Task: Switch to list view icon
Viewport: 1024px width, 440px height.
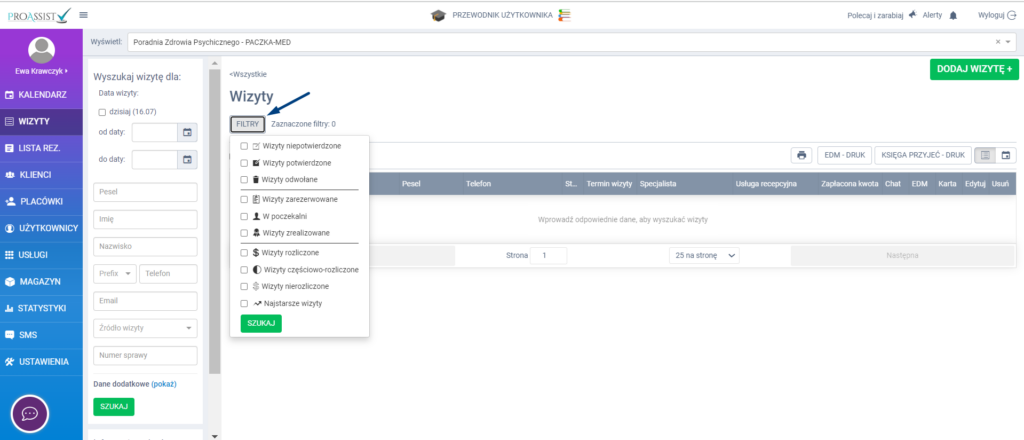Action: pos(985,155)
